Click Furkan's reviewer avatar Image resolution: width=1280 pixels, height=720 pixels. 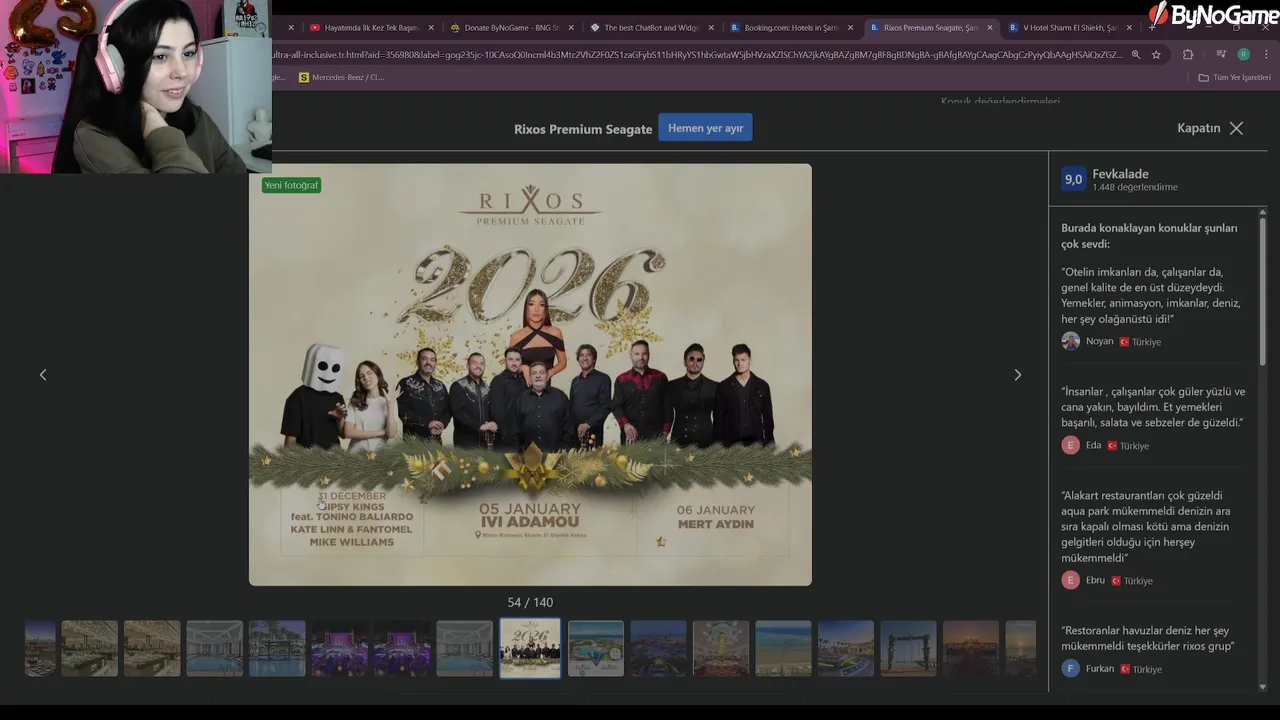(1070, 668)
